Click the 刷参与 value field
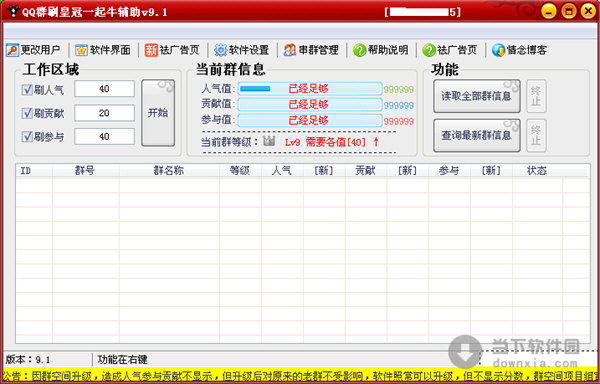 [104, 137]
